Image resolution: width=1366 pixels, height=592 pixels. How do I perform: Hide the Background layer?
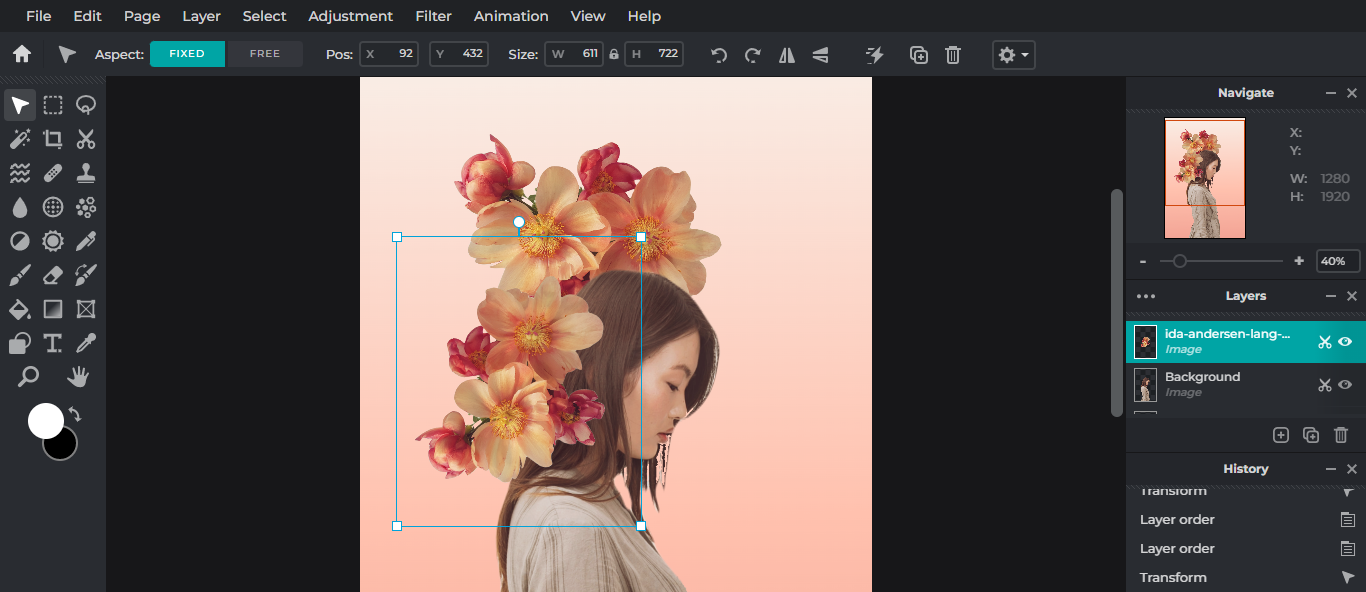[x=1347, y=385]
